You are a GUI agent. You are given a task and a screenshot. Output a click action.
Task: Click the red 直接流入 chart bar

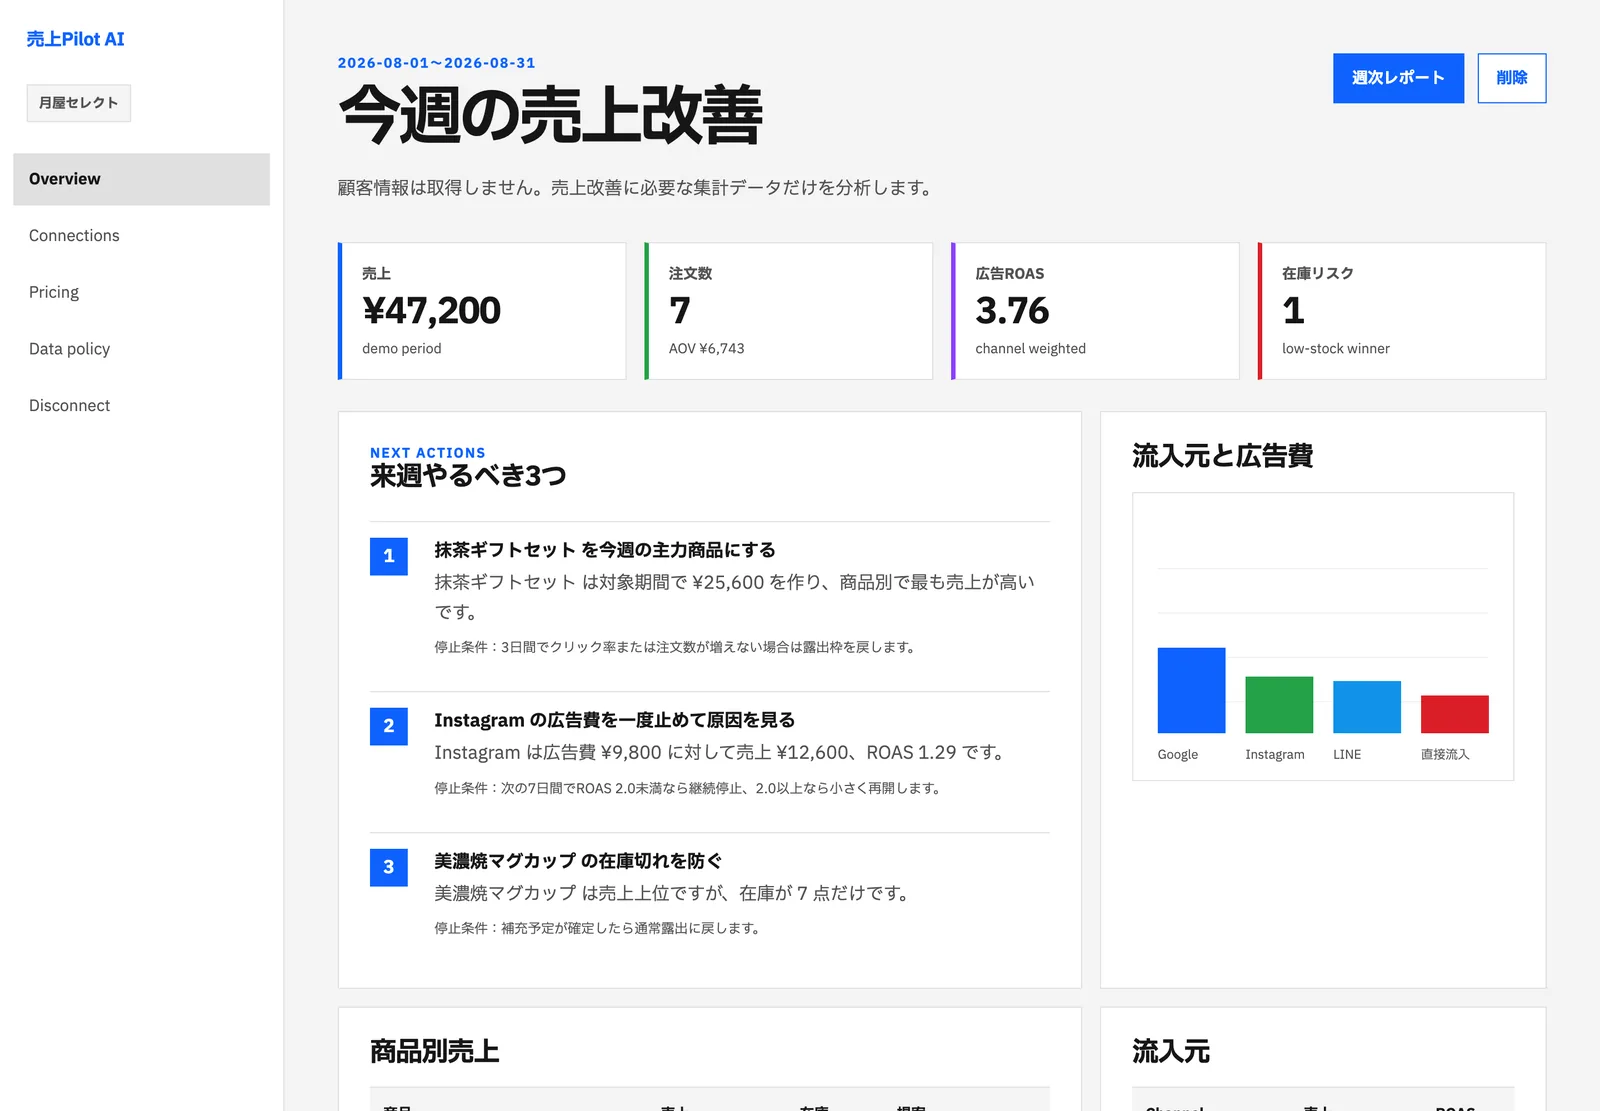(x=1455, y=714)
